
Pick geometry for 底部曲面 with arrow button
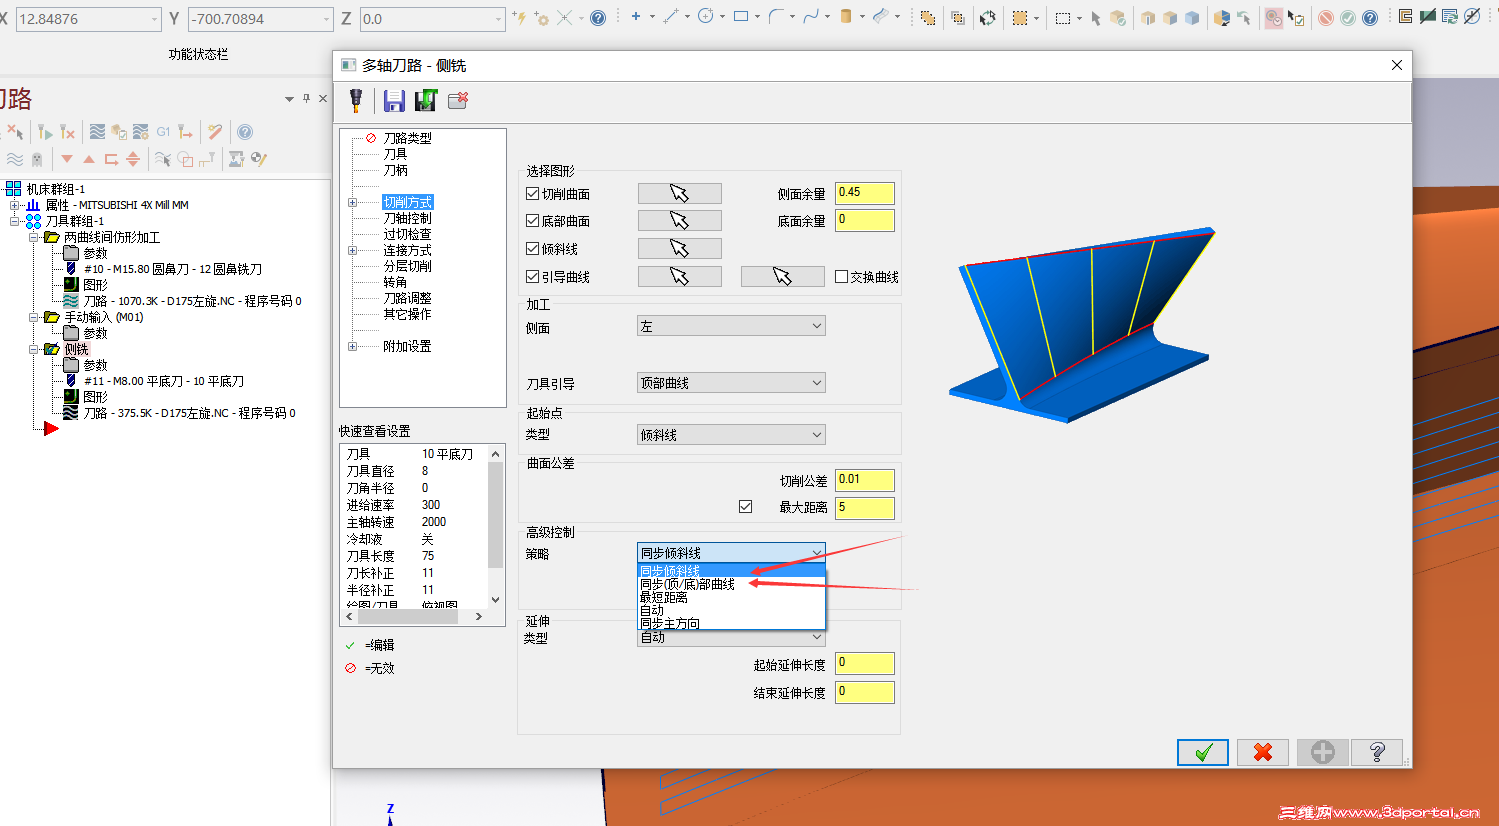point(679,220)
